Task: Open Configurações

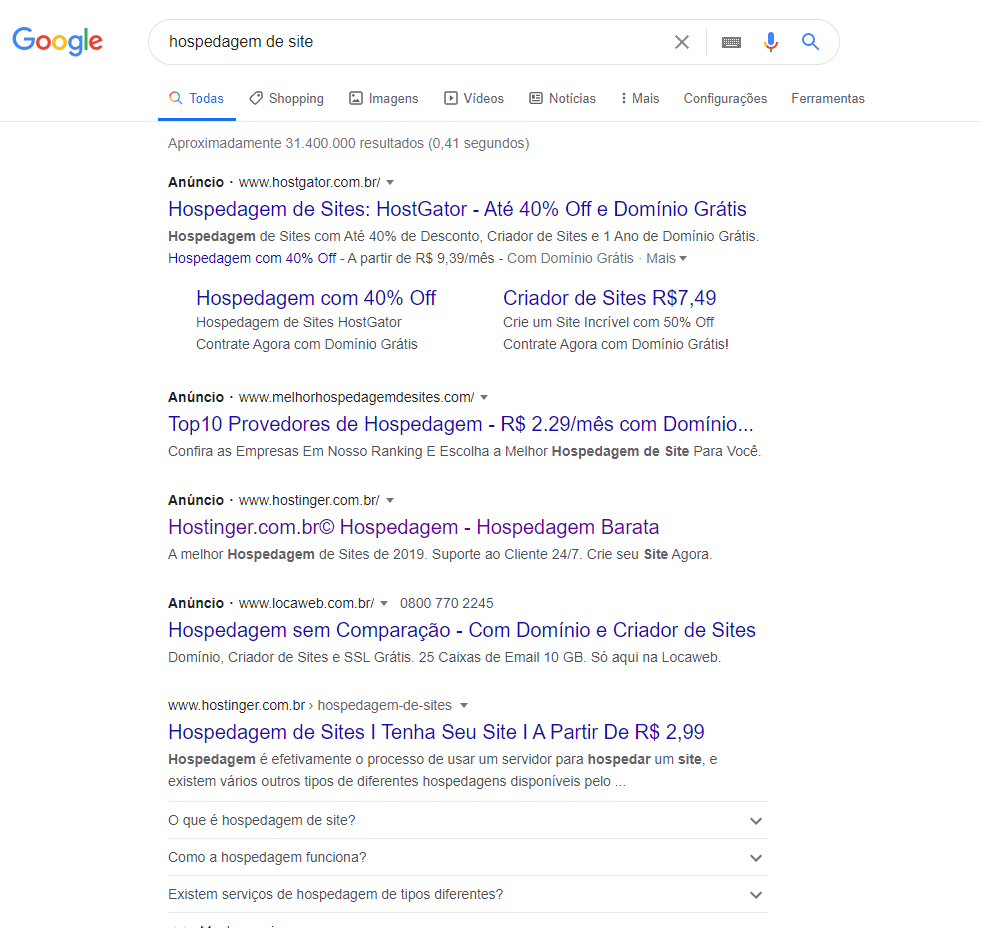Action: [725, 98]
